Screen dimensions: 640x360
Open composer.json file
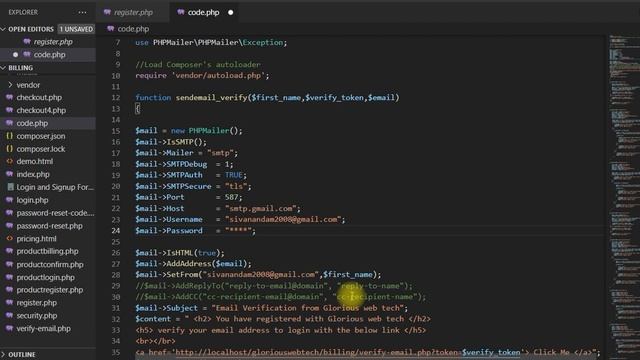click(x=41, y=136)
